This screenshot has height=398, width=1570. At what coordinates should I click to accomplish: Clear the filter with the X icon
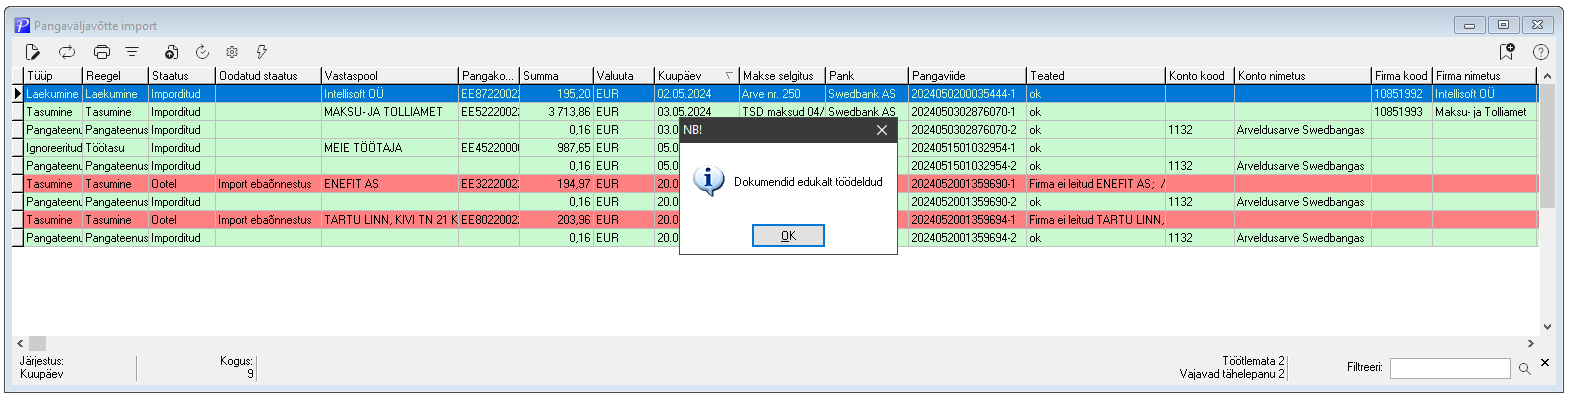pos(1545,362)
